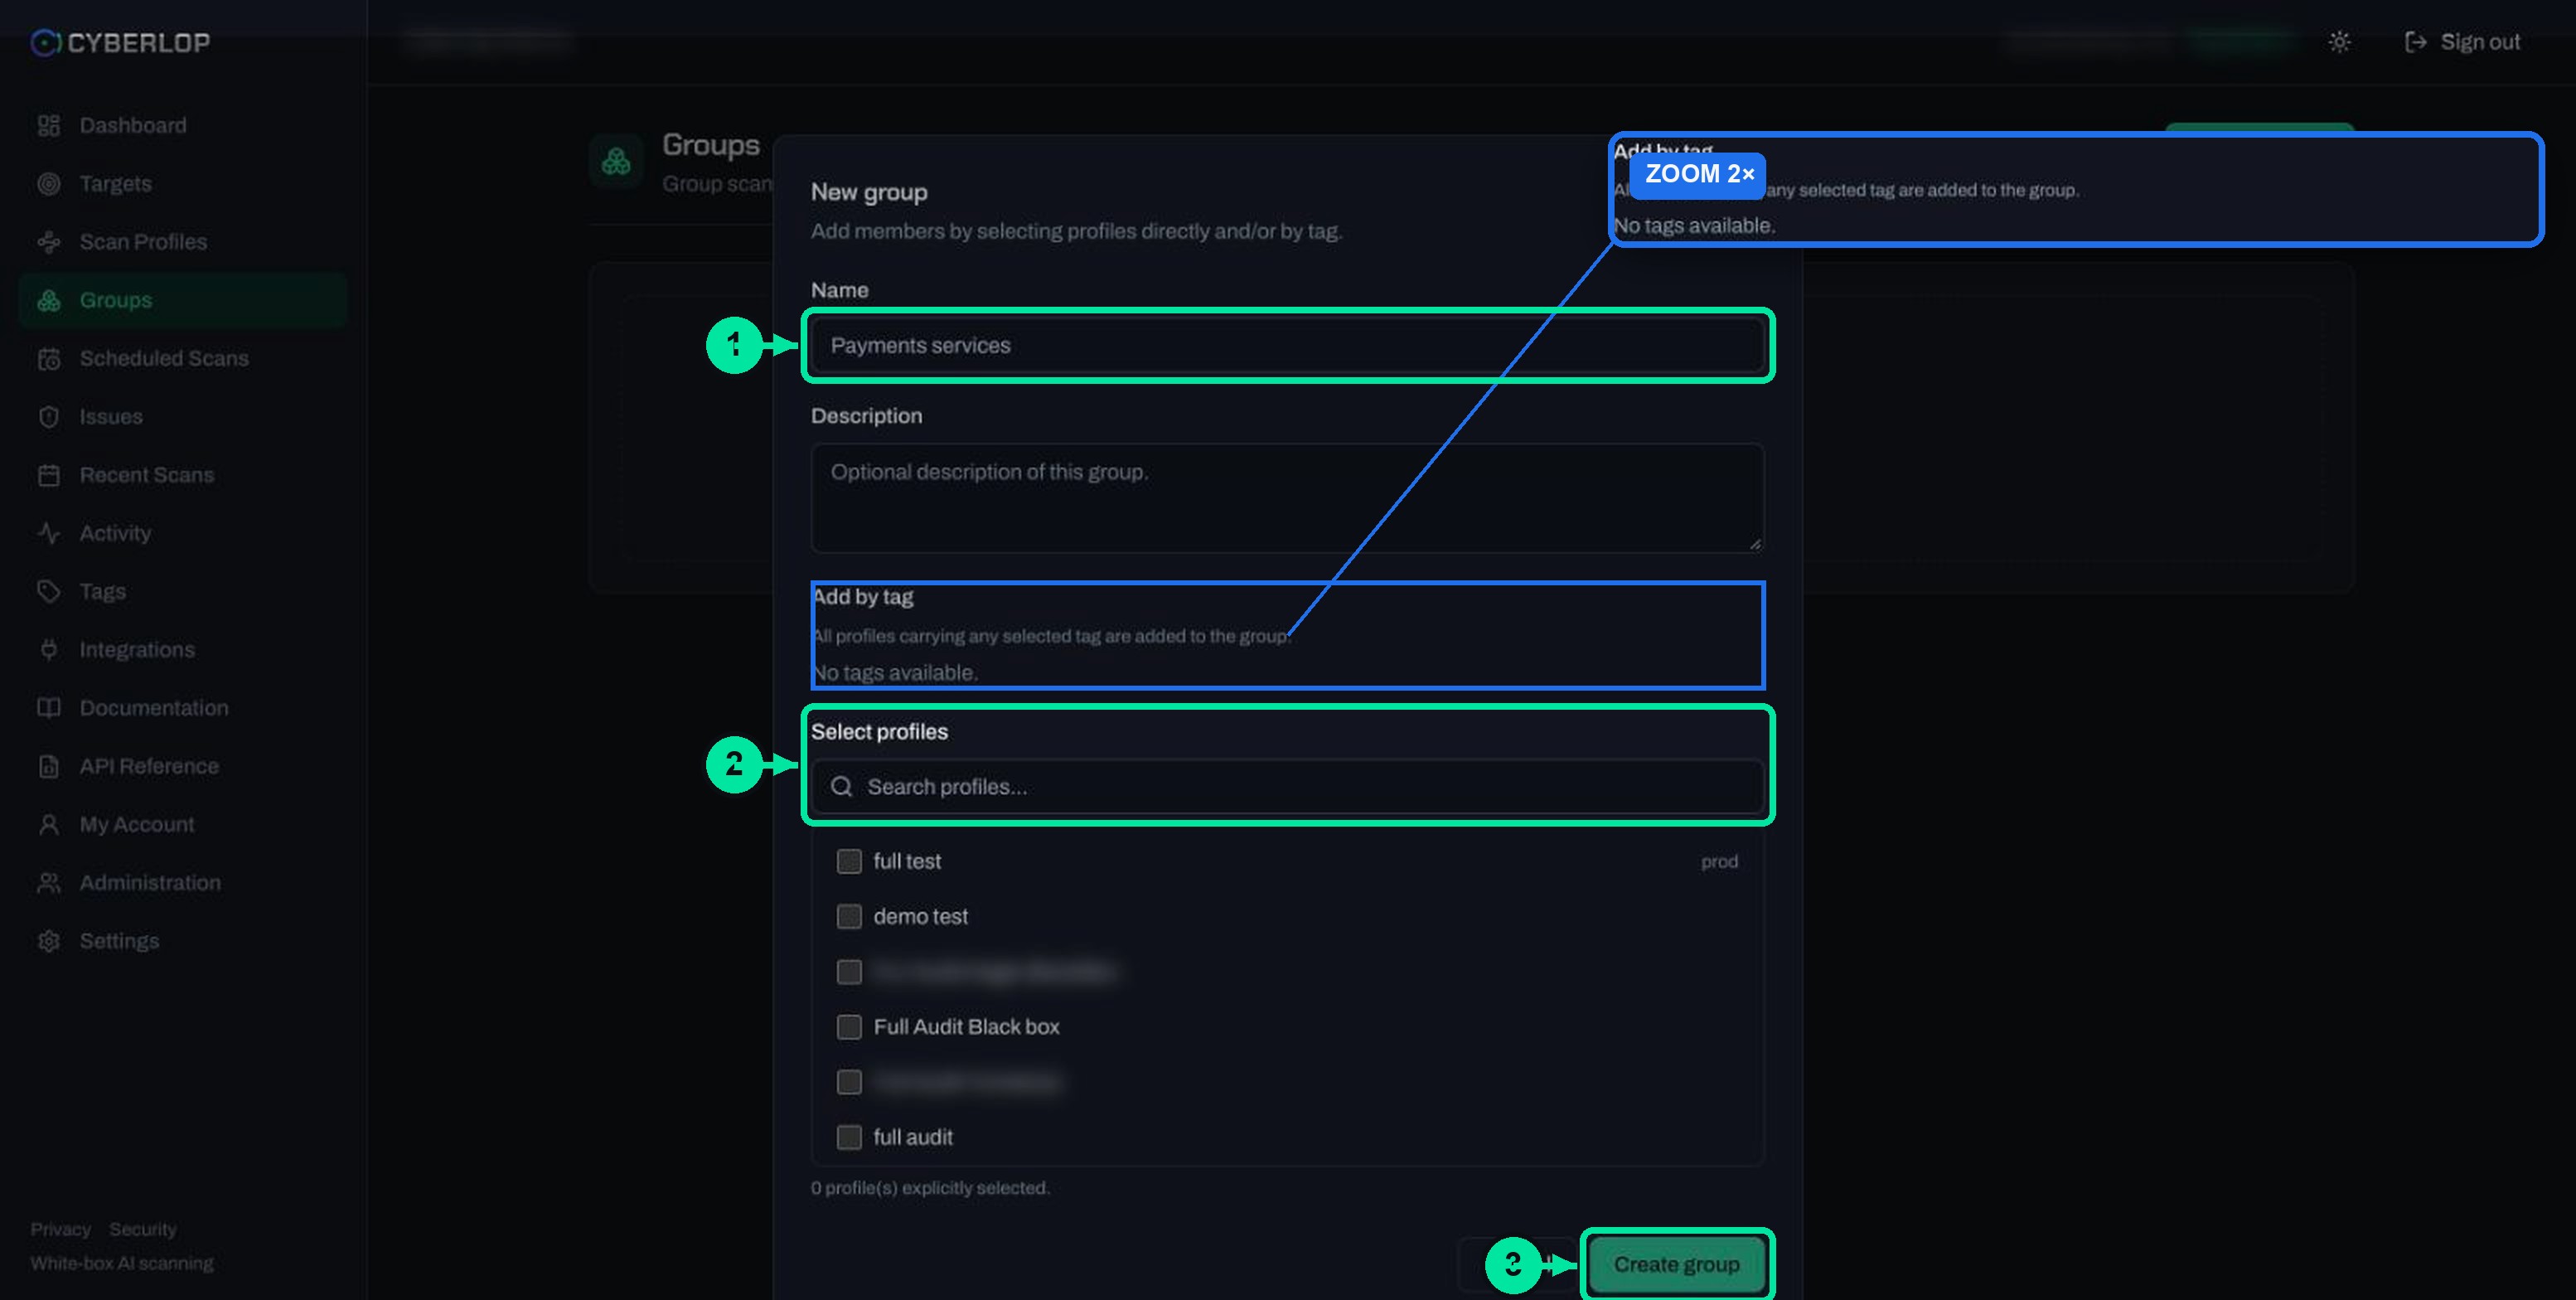Screen dimensions: 2576x1300
Task: Click the Groups page icon tile
Action: tap(616, 161)
